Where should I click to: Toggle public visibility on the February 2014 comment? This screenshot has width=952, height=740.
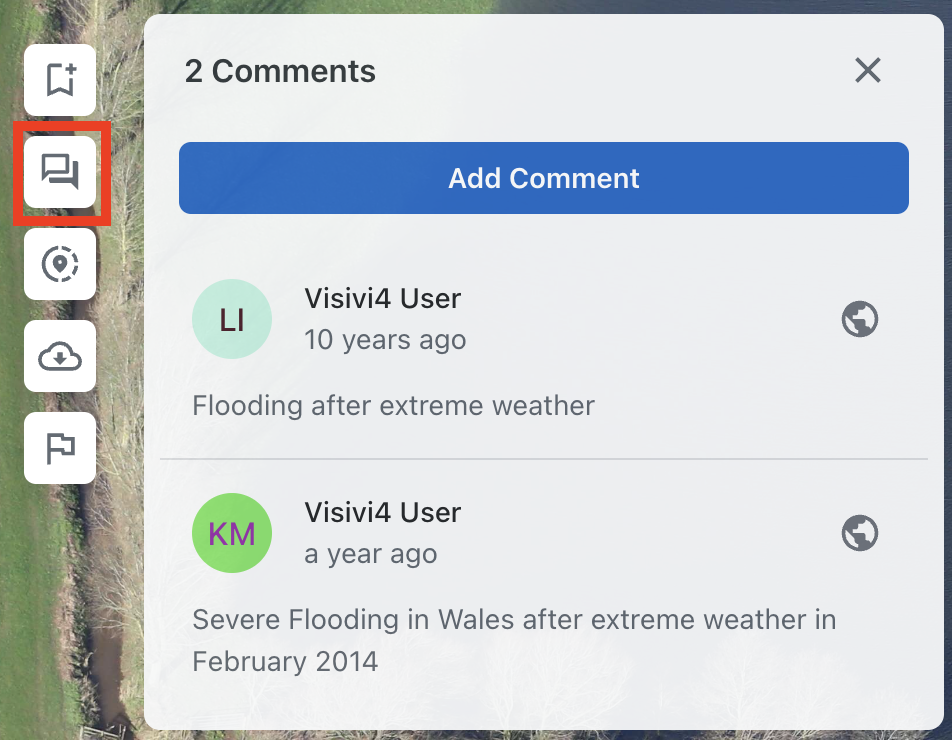tap(860, 533)
